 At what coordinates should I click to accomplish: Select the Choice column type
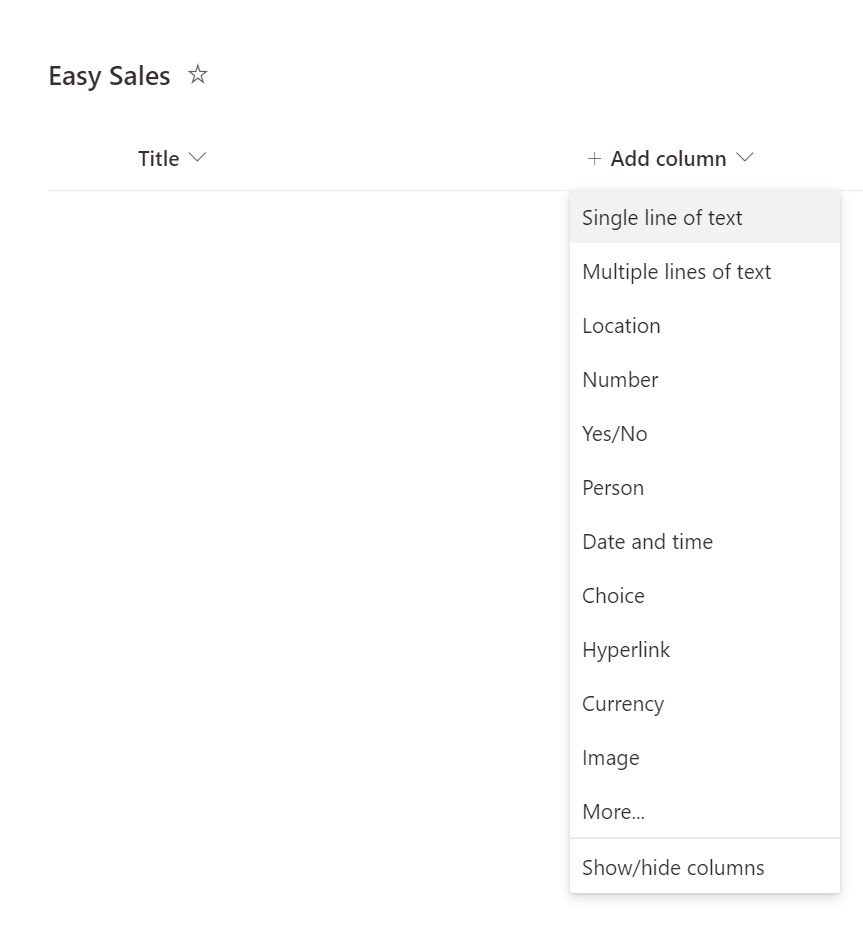tap(613, 596)
